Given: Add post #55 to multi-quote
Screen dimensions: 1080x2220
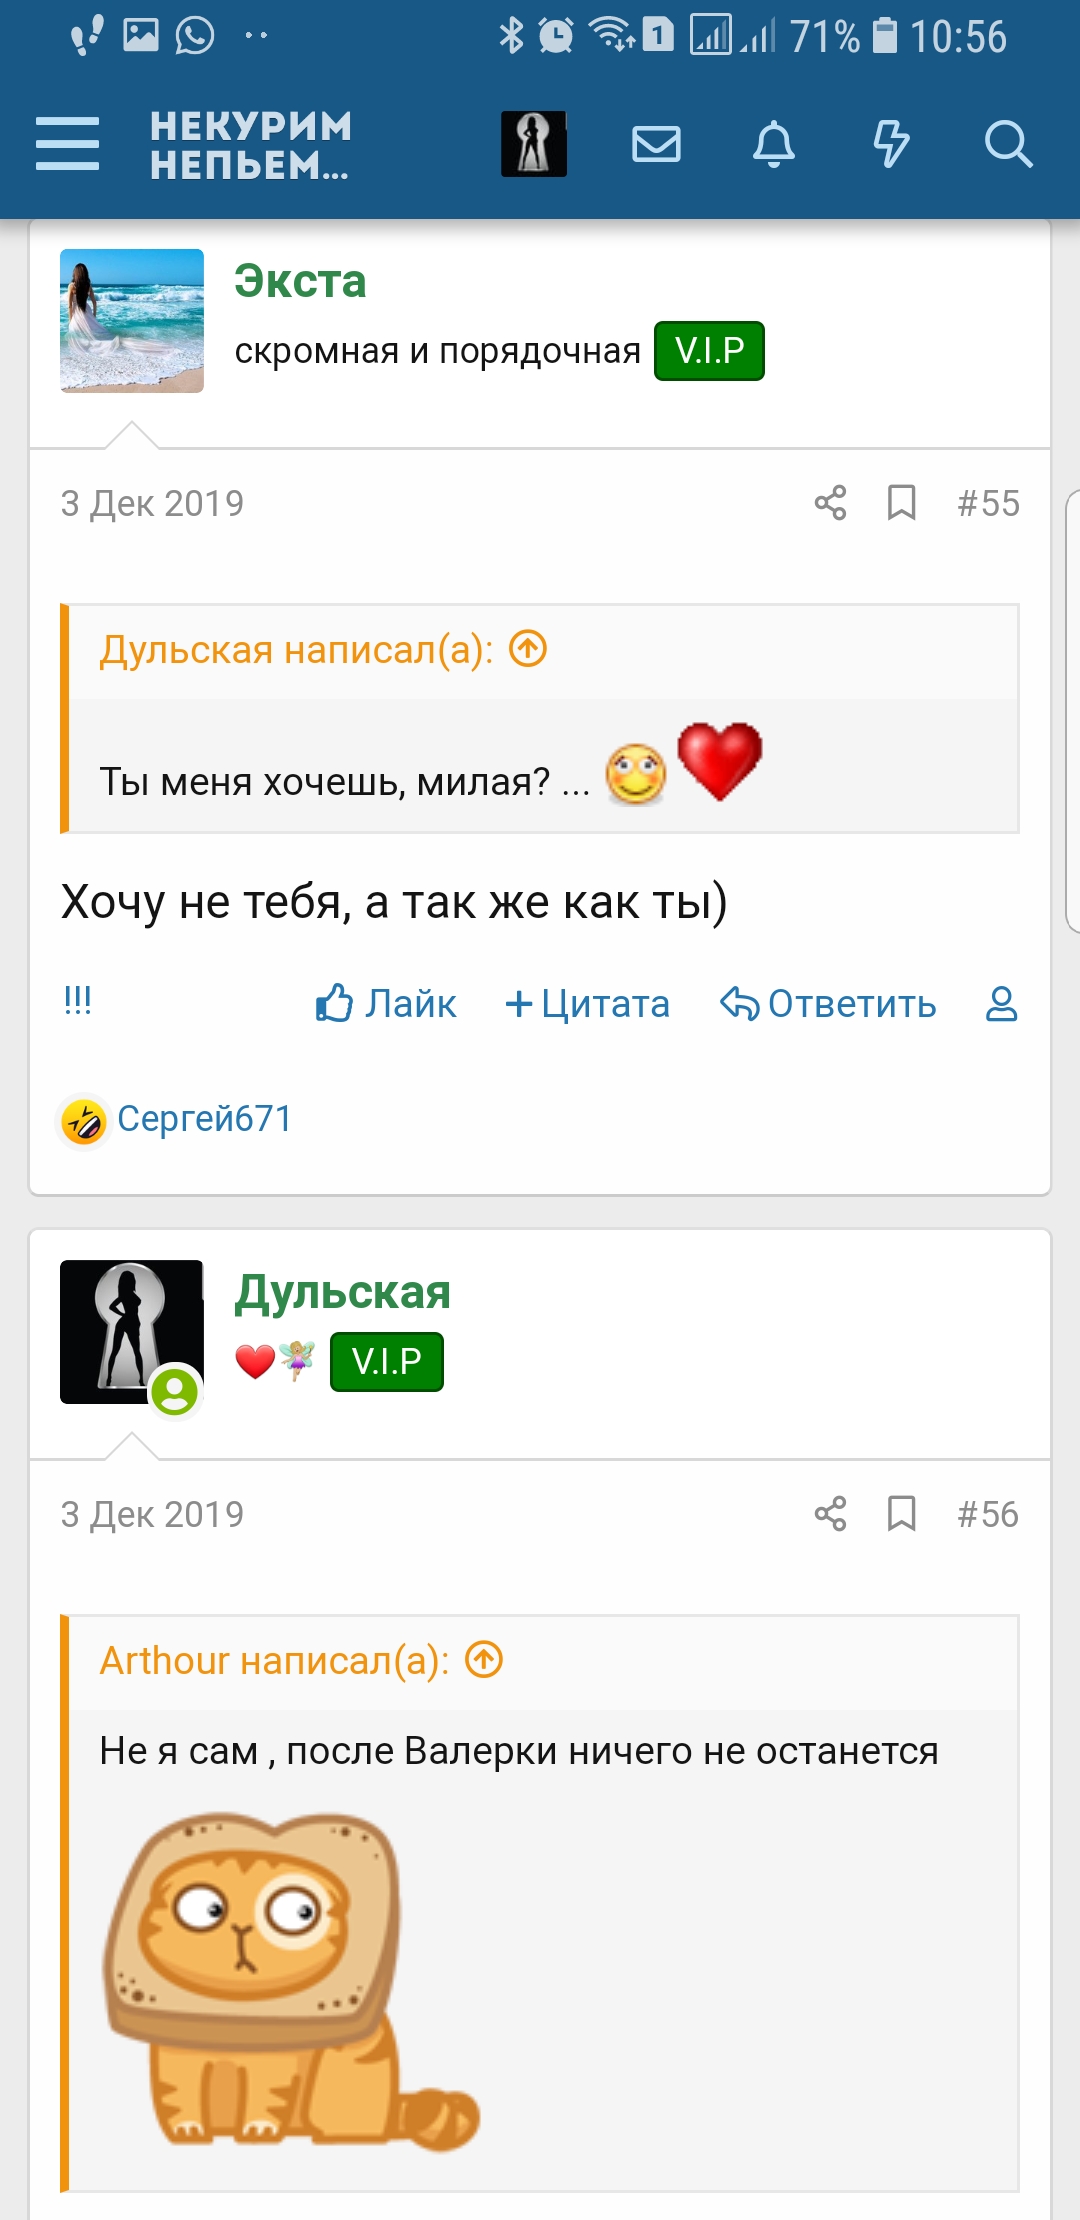Looking at the screenshot, I should tap(587, 1003).
